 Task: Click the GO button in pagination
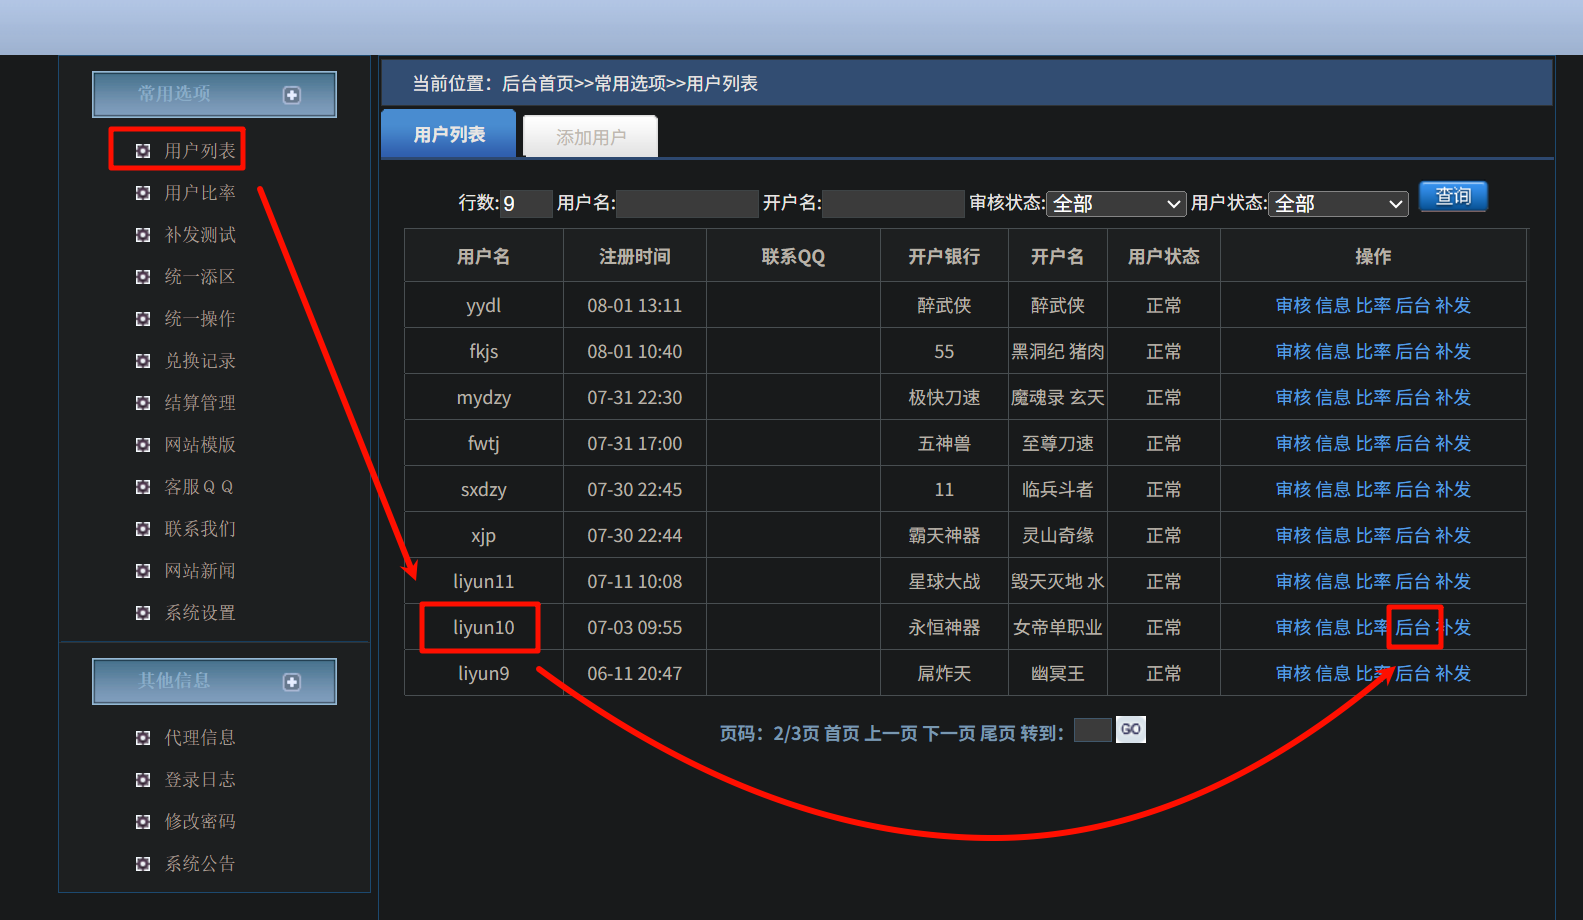(x=1130, y=730)
